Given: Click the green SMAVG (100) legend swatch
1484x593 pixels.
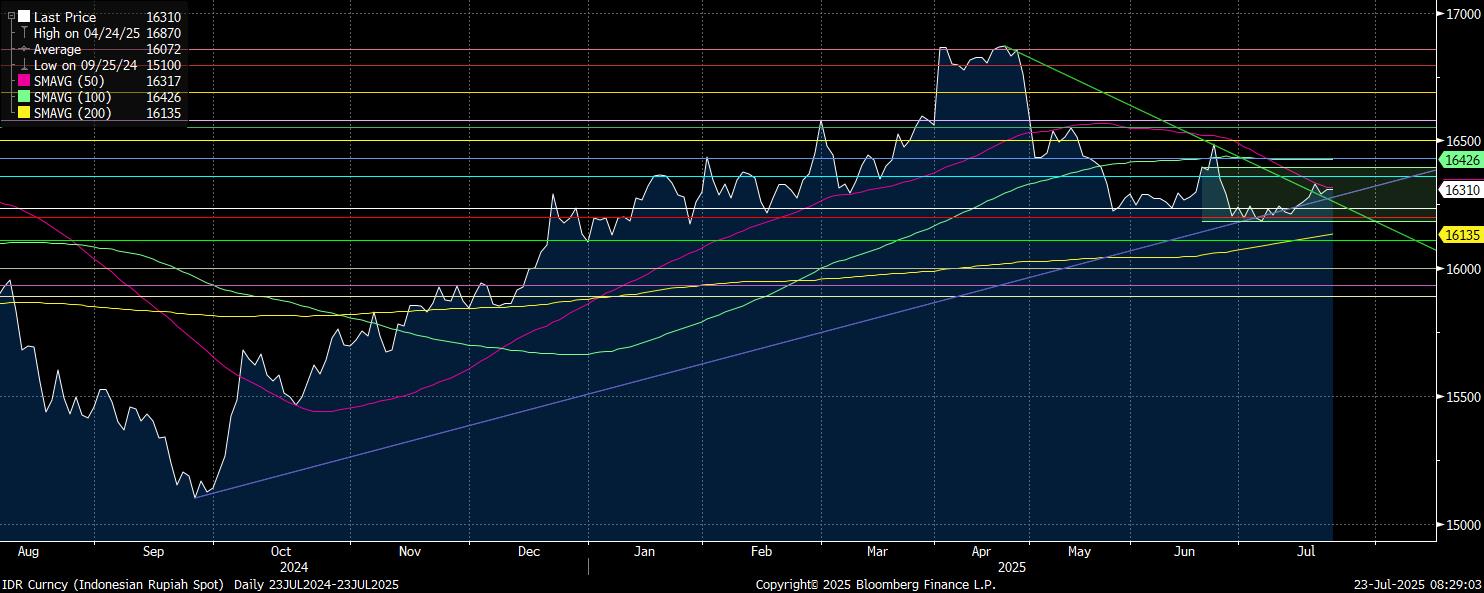Looking at the screenshot, I should pos(24,97).
